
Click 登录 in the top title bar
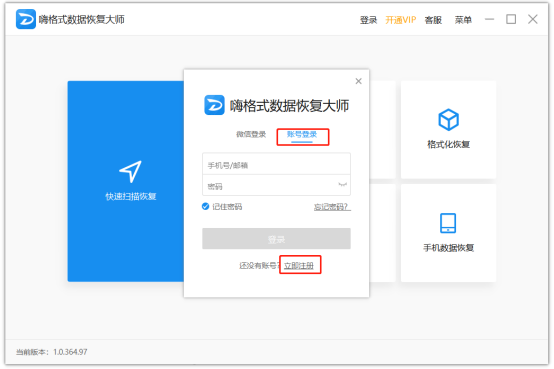[368, 20]
